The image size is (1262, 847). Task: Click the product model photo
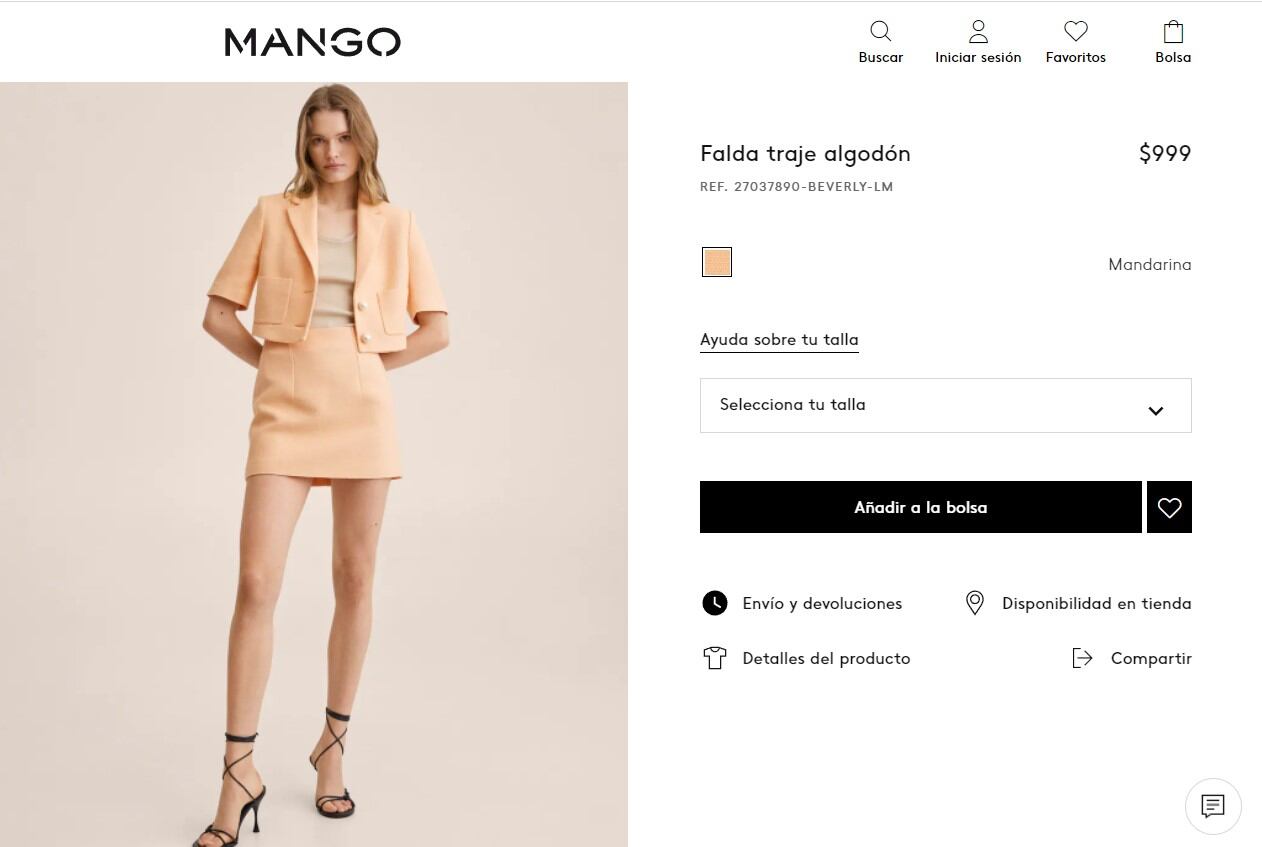pos(314,464)
